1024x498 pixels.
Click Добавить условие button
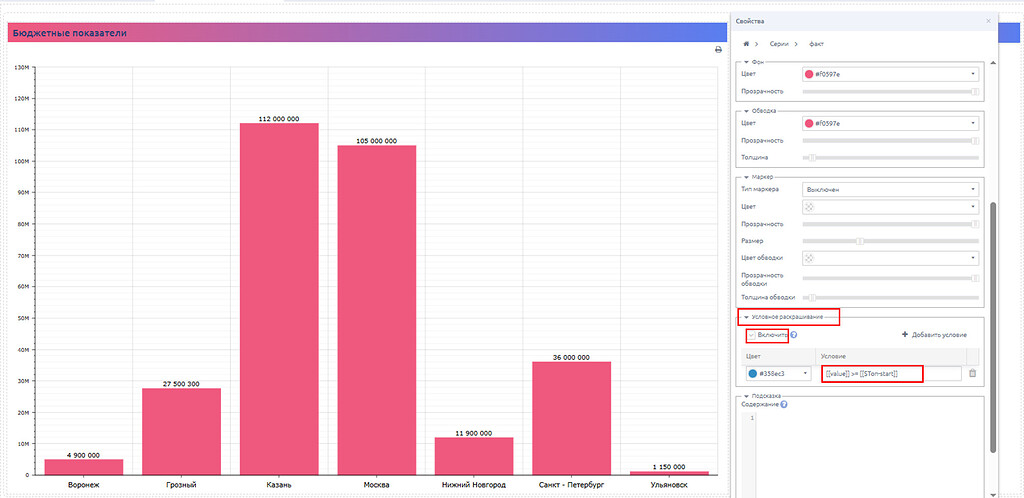[x=934, y=335]
